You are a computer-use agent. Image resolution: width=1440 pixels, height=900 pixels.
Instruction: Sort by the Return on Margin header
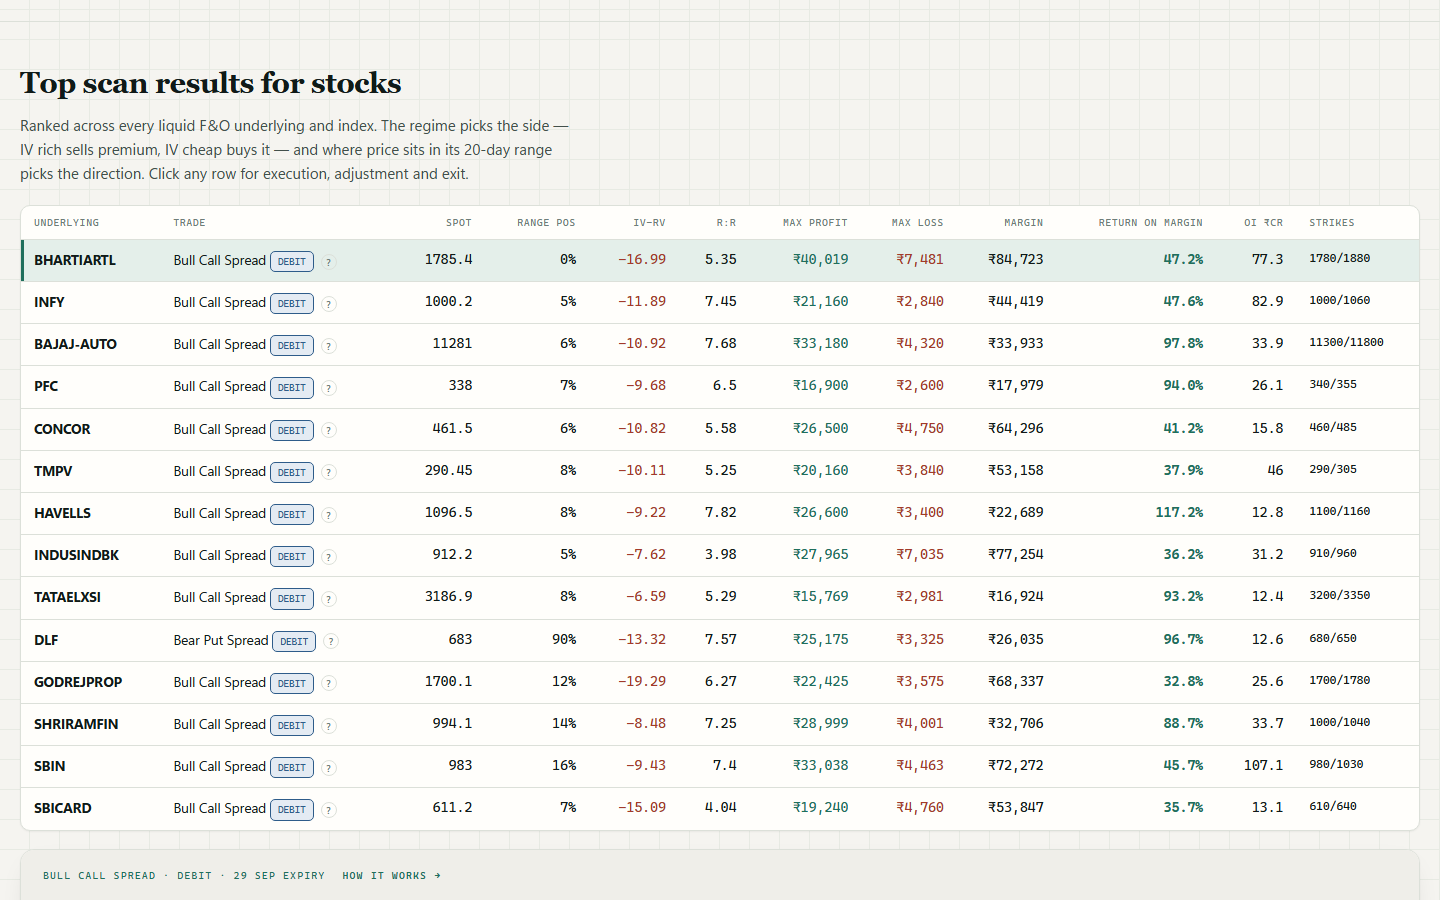coord(1150,223)
